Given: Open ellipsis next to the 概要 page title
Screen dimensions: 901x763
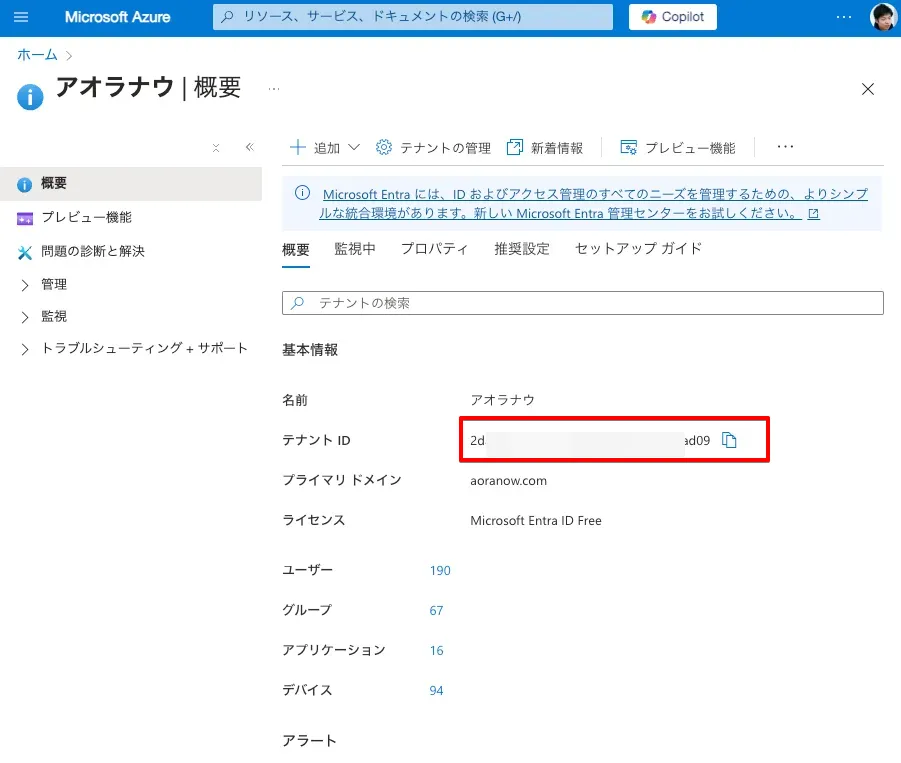Looking at the screenshot, I should [x=274, y=89].
